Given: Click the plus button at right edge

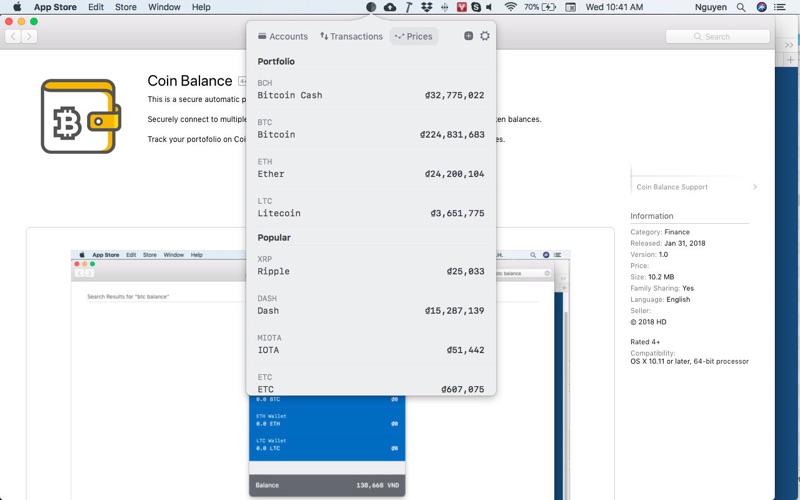Looking at the screenshot, I should 790,60.
